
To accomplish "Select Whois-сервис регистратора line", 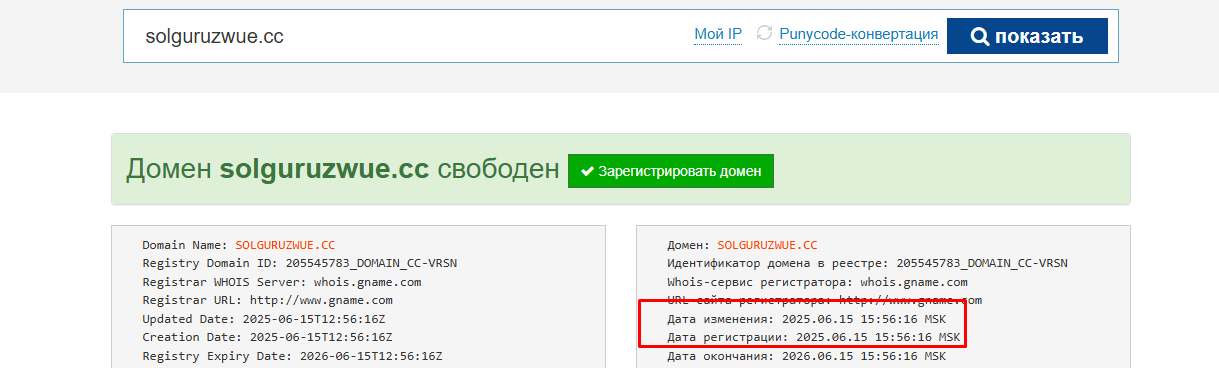I will coord(817,282).
